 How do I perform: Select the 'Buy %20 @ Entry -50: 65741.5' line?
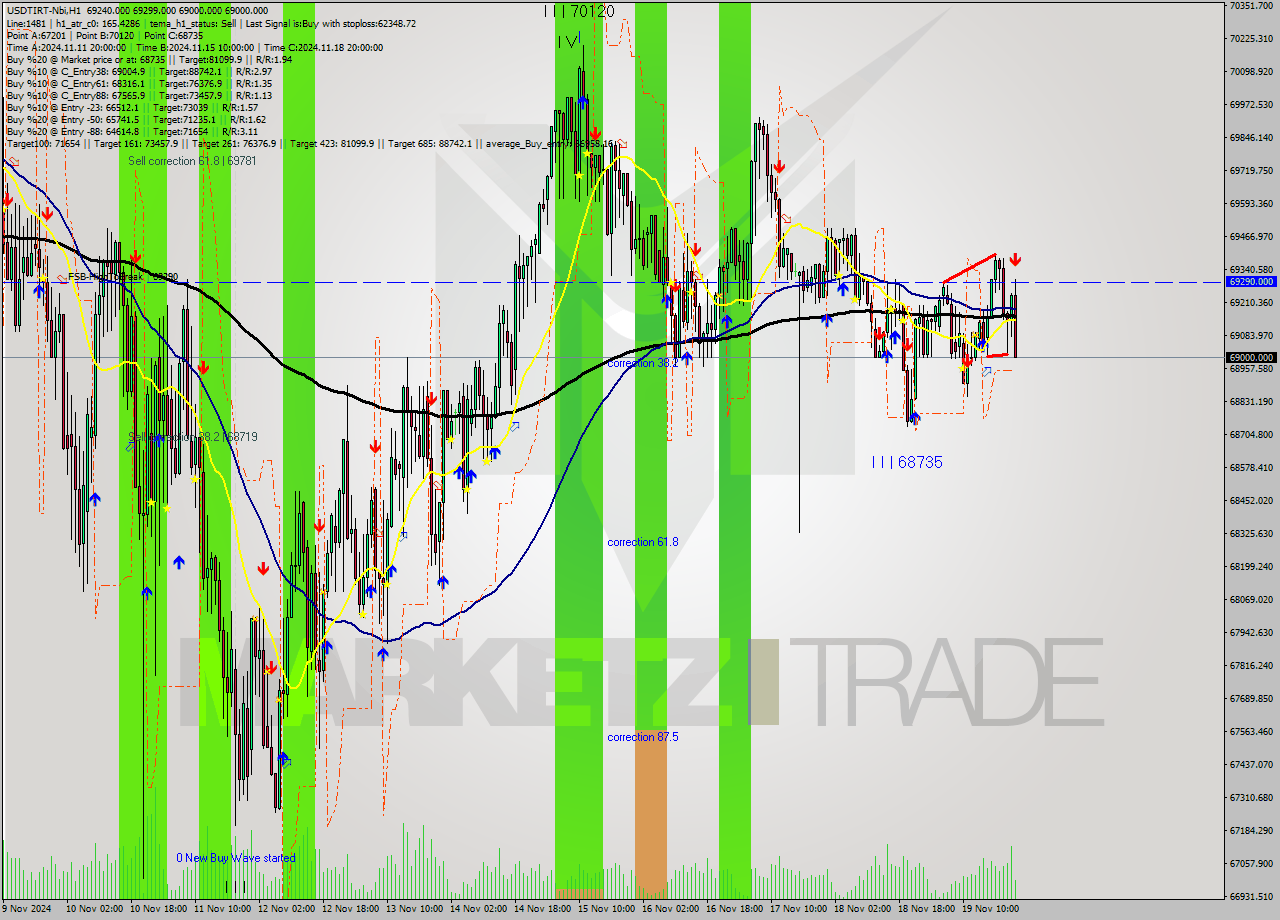[136, 119]
